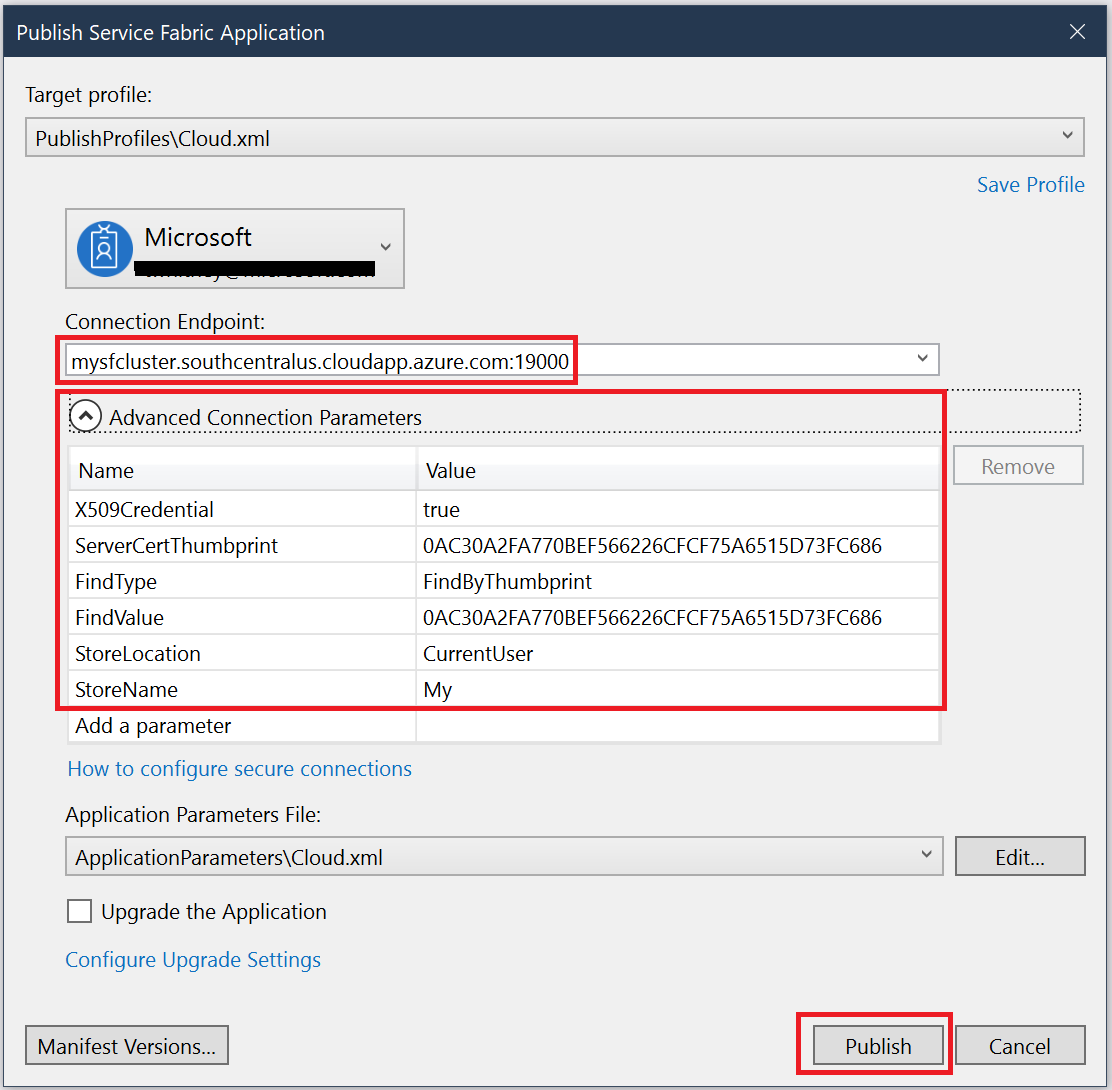
Task: Open the Microsoft account selector chevron
Action: click(x=385, y=247)
